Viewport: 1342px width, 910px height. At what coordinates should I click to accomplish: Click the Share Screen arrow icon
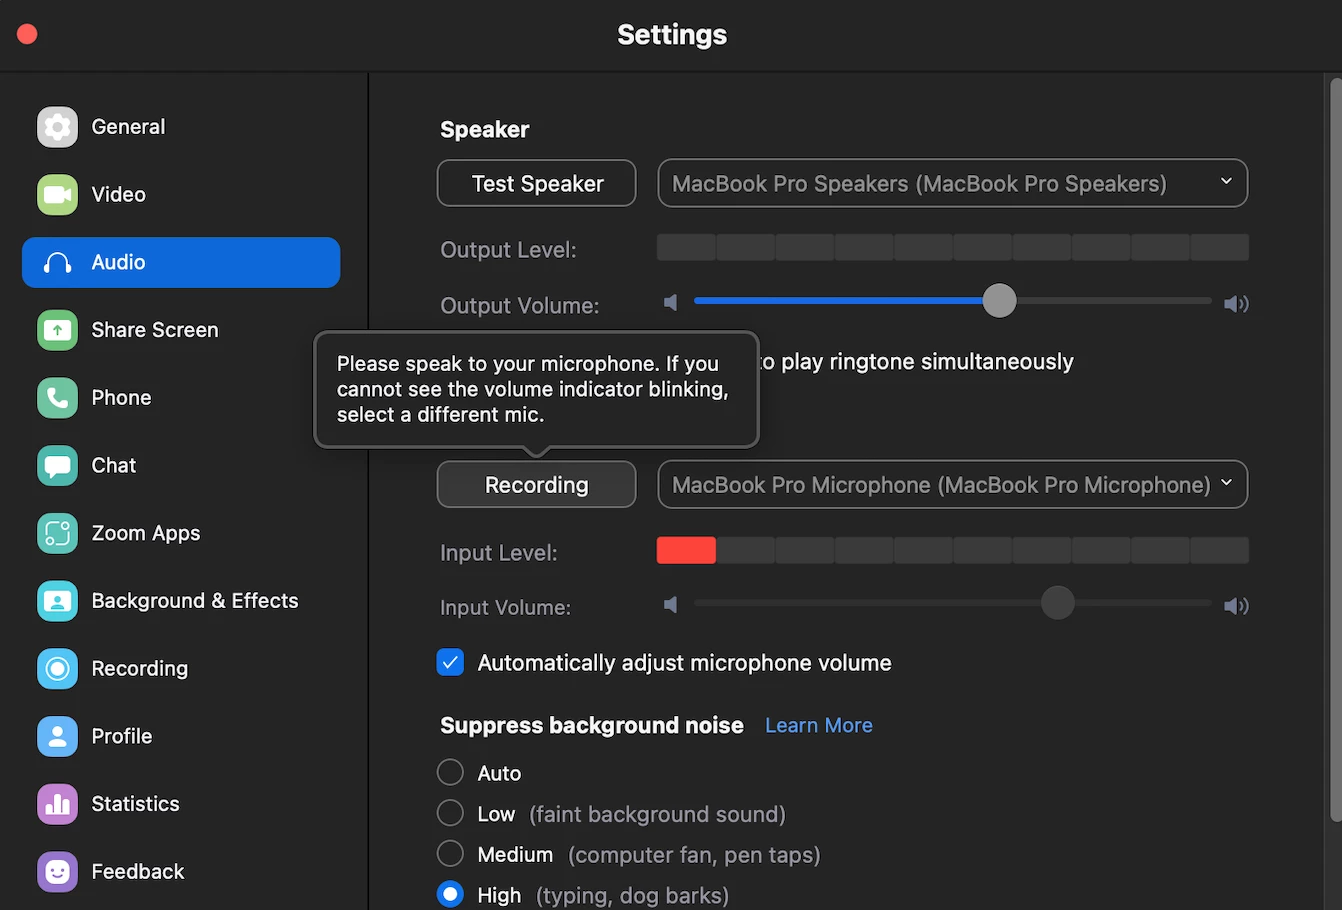click(x=57, y=330)
